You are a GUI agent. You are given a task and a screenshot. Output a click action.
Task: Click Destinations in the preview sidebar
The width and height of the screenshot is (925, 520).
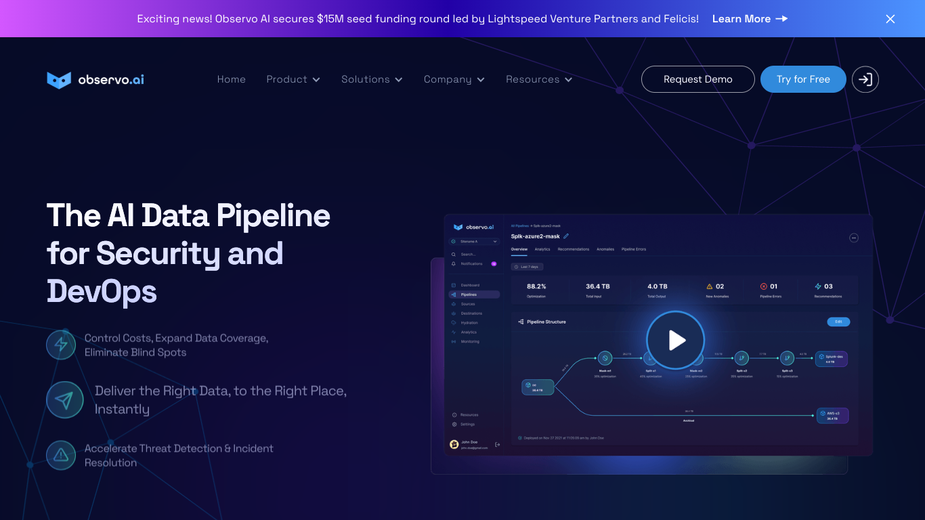click(467, 313)
